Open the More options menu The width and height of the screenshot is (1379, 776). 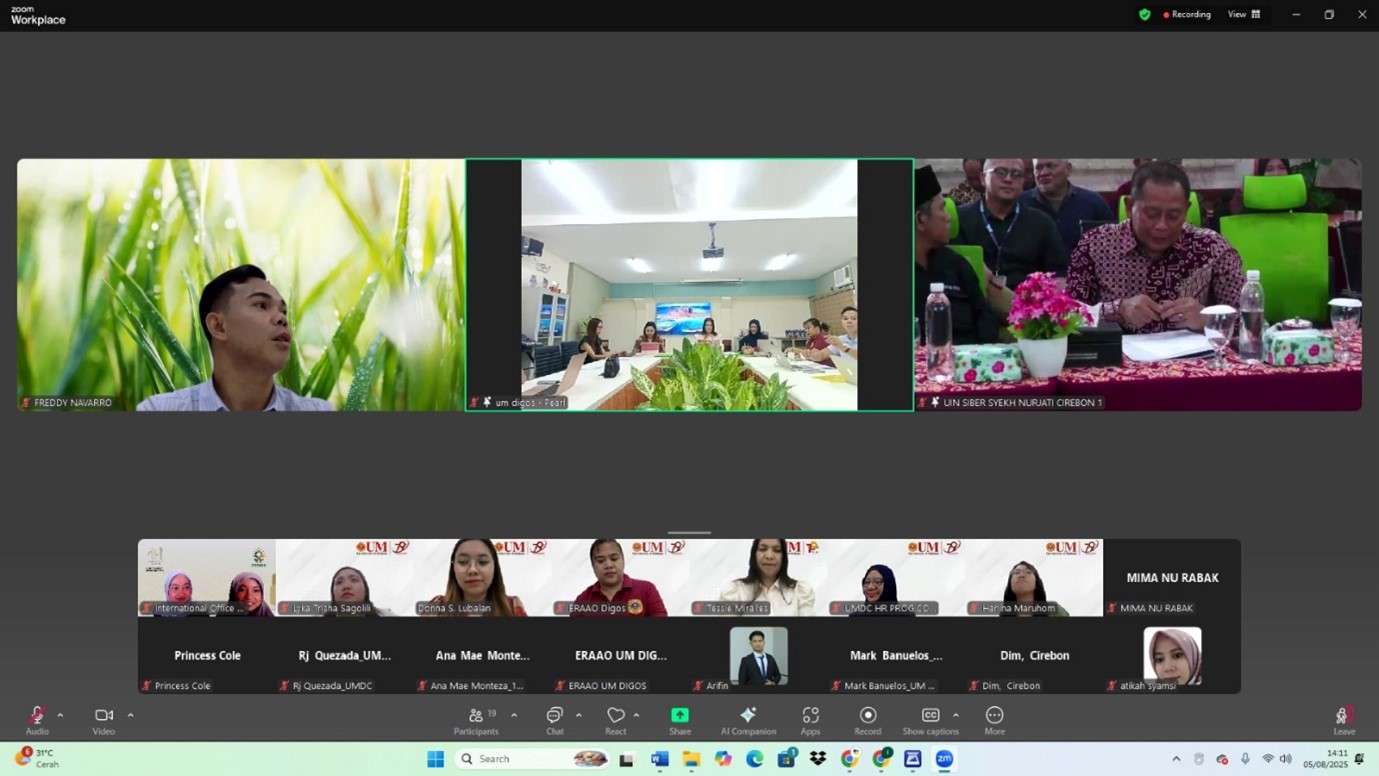click(x=994, y=720)
